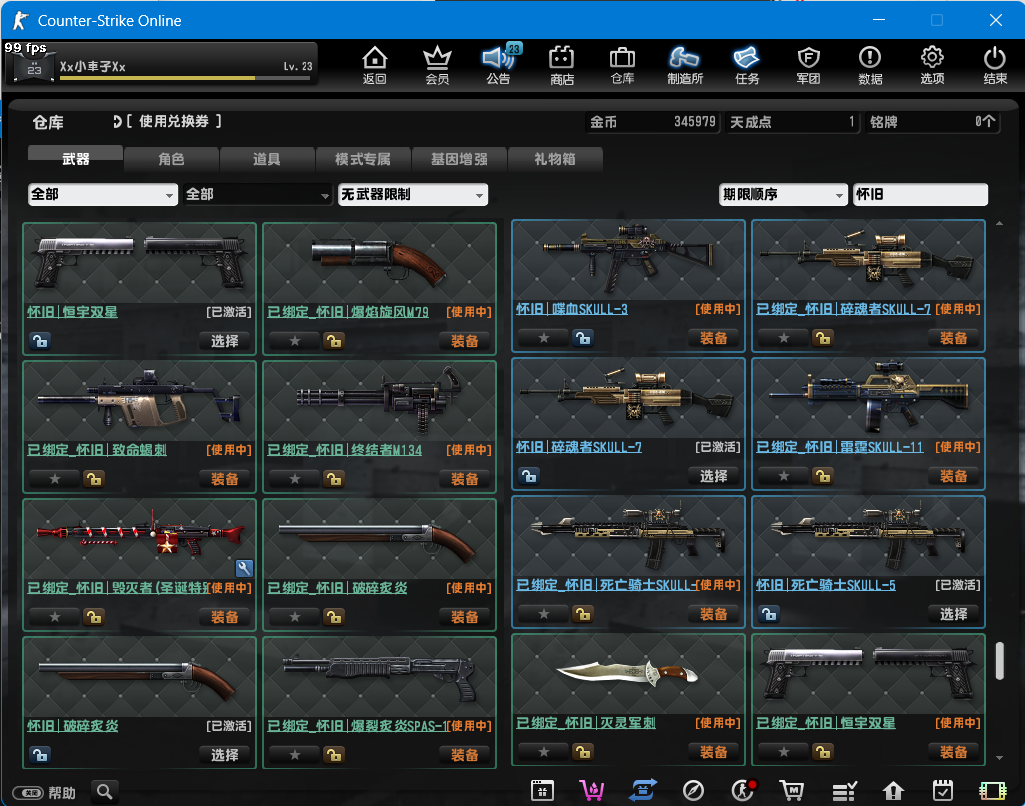Viewport: 1025px width, 806px height.
Task: Switch to the 基因增强 tab
Action: (459, 159)
